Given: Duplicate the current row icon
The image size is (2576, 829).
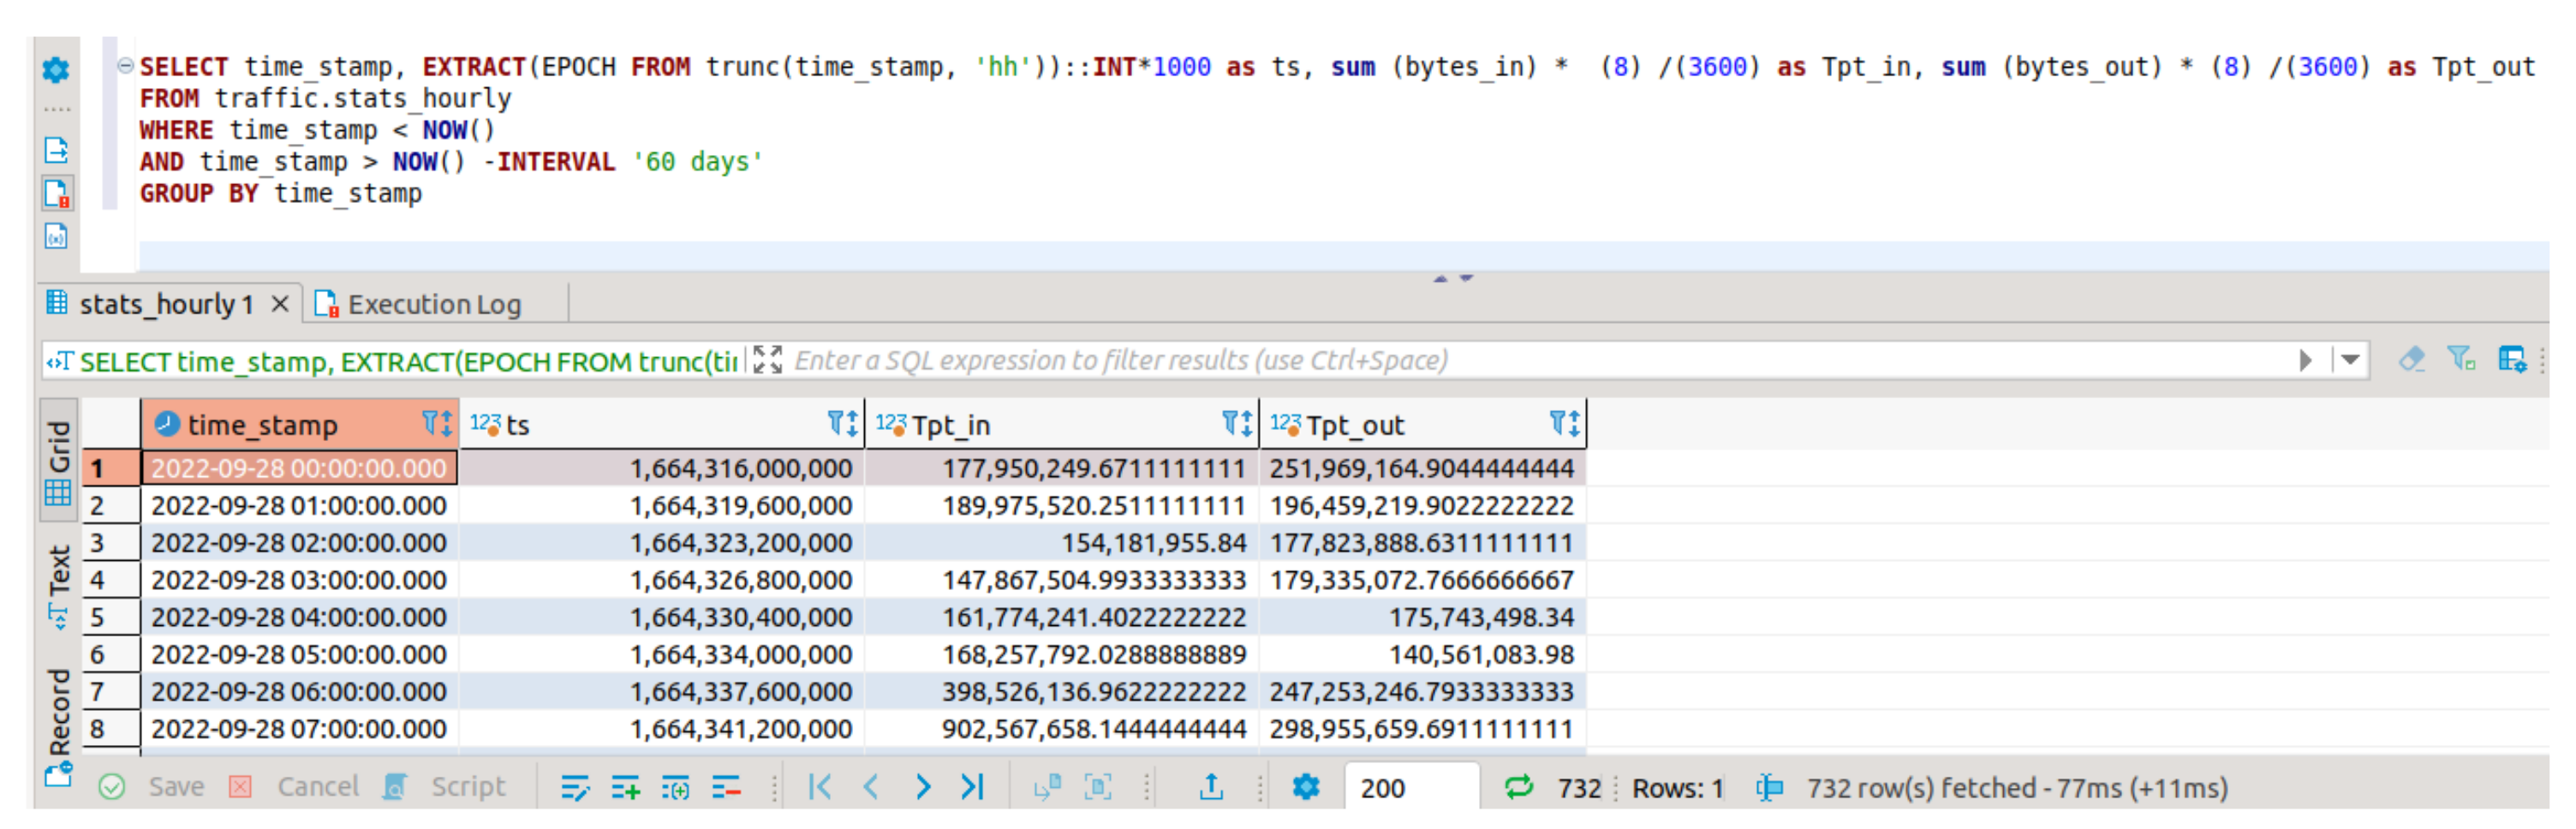Looking at the screenshot, I should click(676, 788).
